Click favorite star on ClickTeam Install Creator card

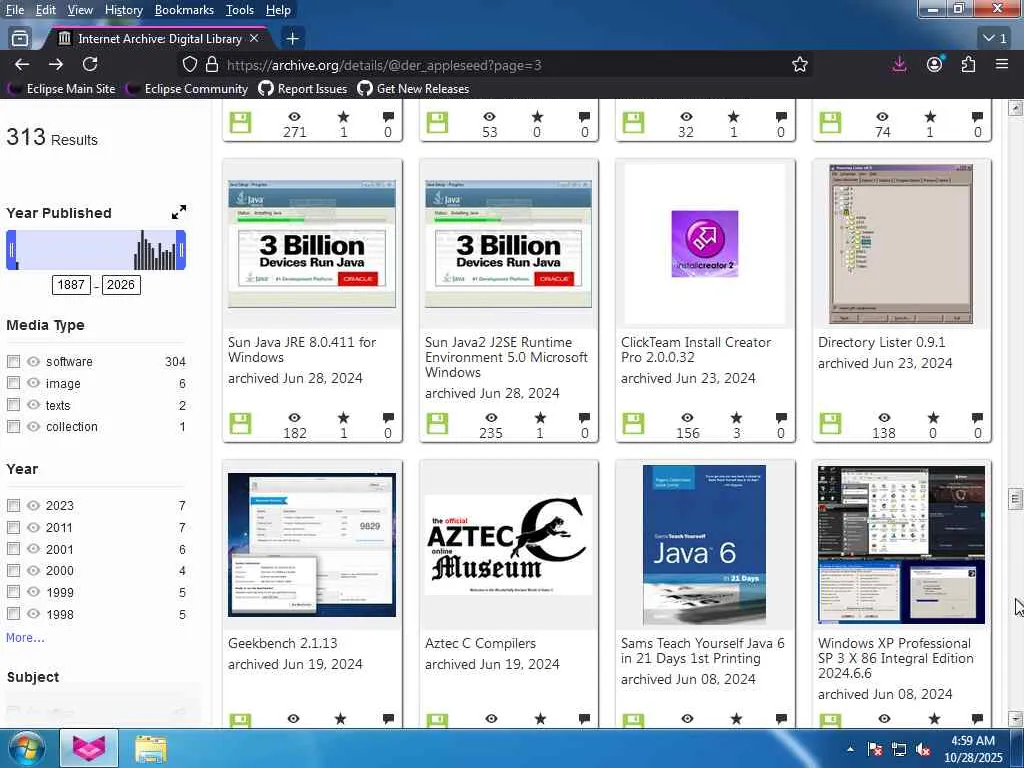(737, 418)
